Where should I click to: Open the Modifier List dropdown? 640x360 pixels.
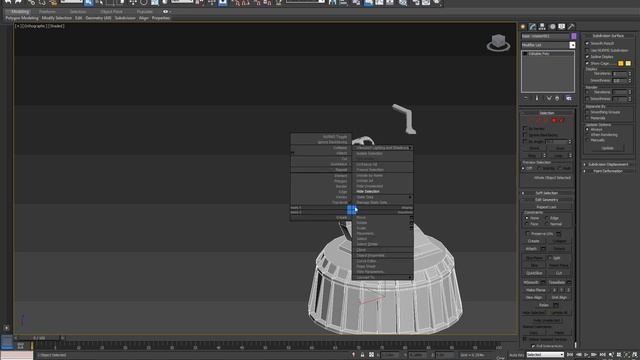[572, 45]
